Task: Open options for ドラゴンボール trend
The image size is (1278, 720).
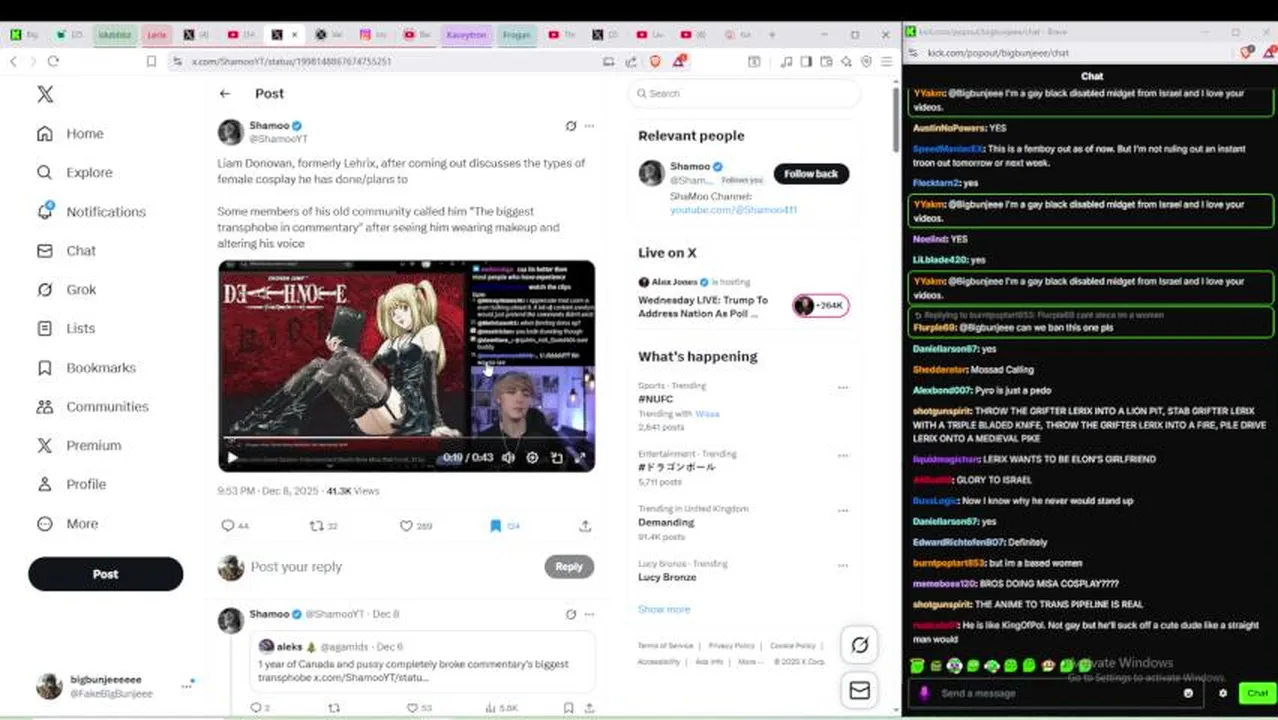Action: point(842,455)
